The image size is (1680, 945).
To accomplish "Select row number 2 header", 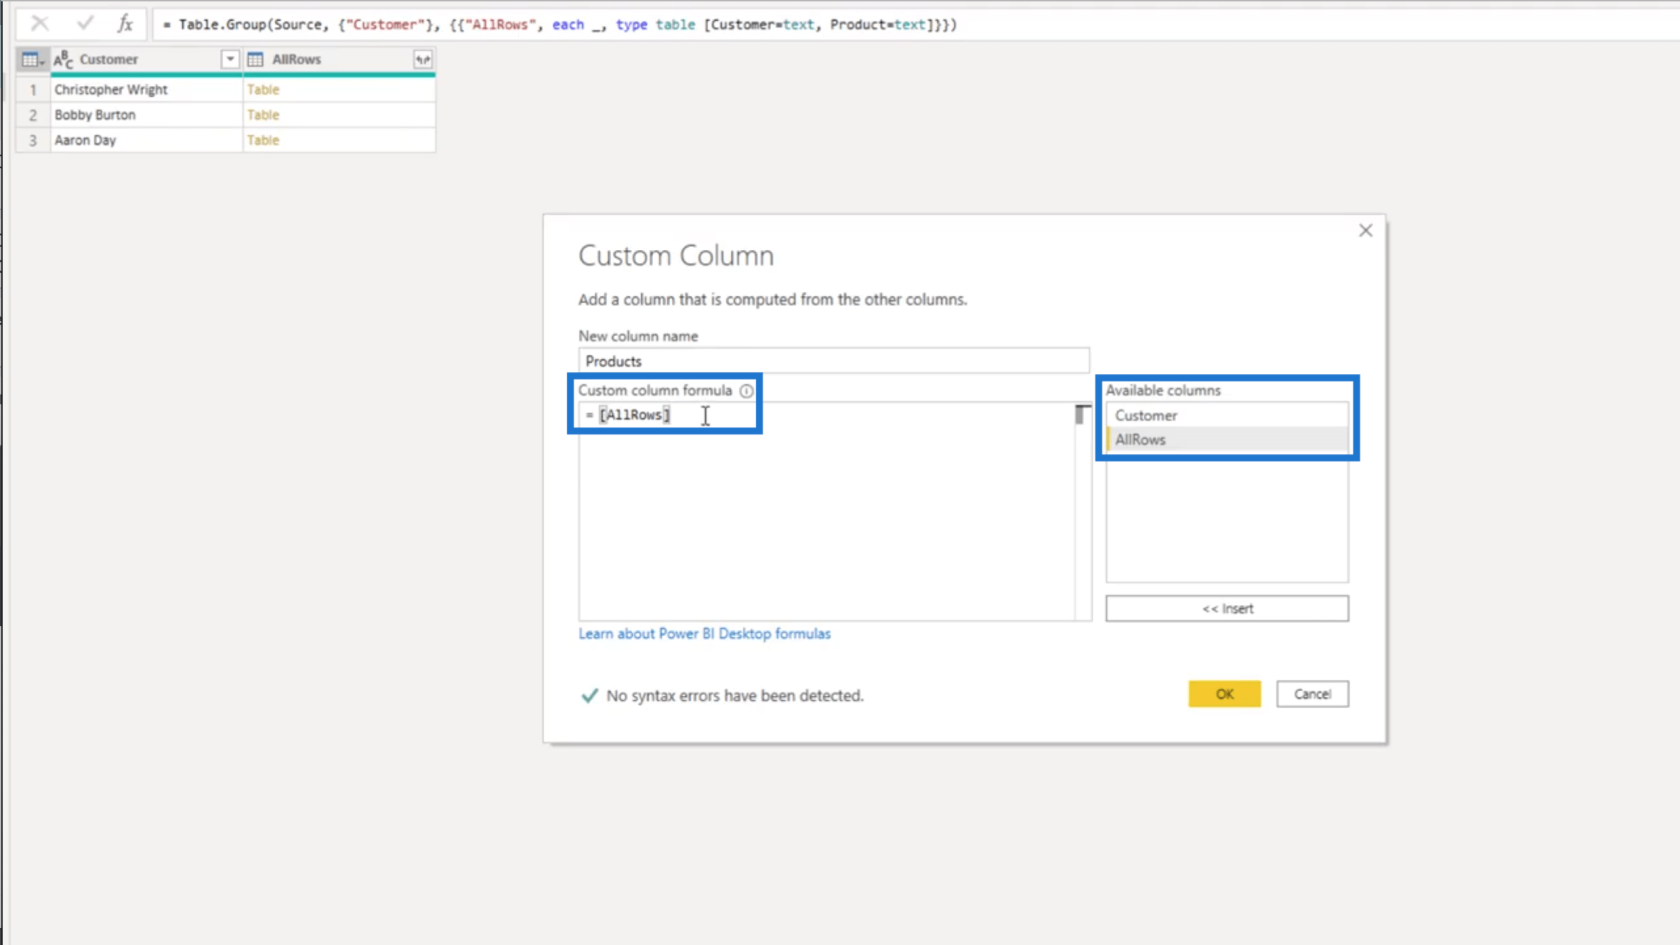I will point(33,115).
